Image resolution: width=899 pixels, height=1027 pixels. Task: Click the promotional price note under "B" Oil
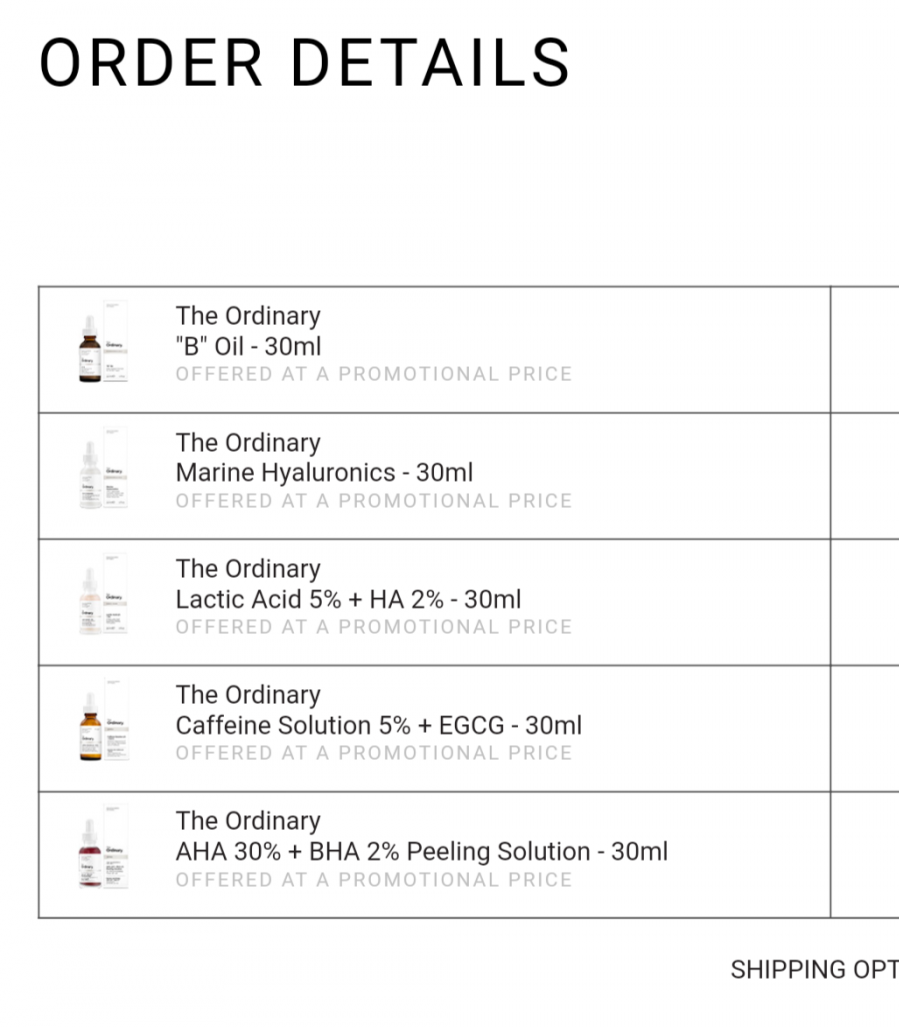(374, 374)
